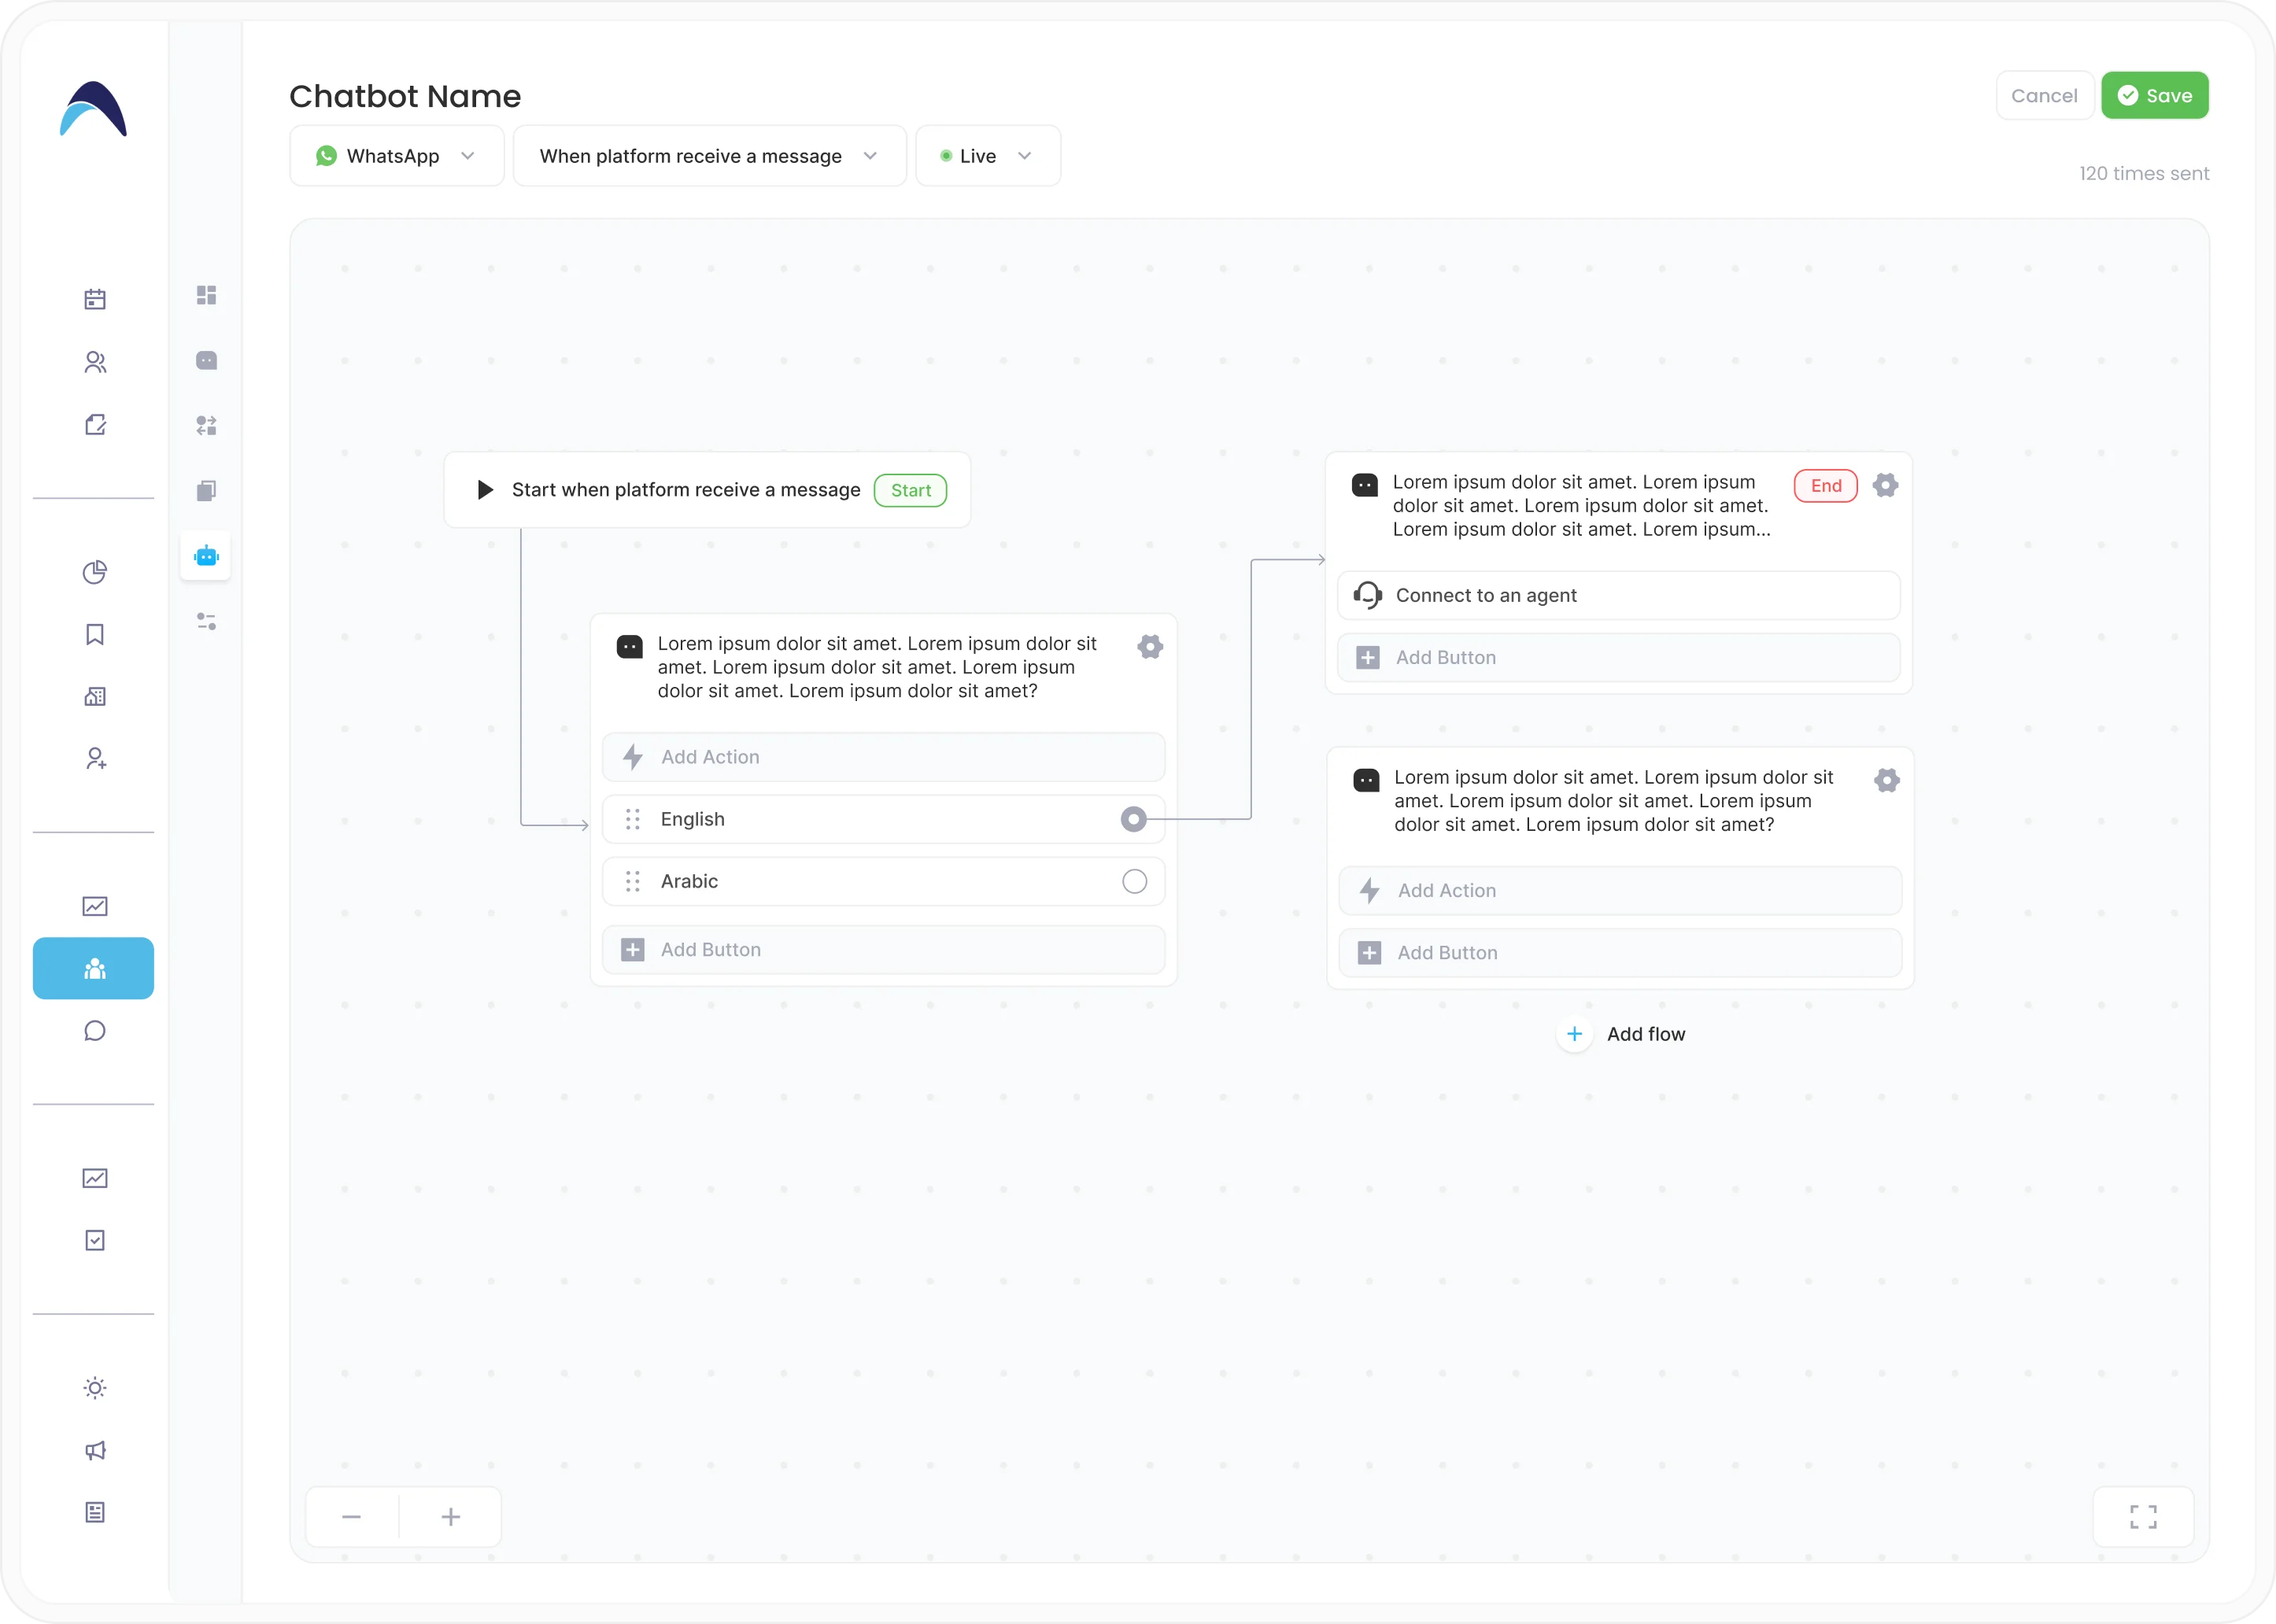Click the add user icon in sidebar
This screenshot has width=2276, height=1624.
coord(95,759)
